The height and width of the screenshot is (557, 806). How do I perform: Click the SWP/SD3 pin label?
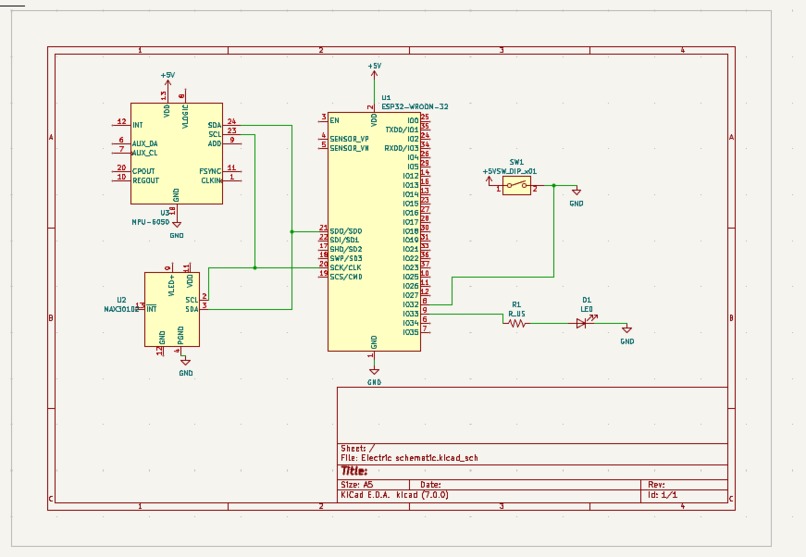(x=345, y=258)
